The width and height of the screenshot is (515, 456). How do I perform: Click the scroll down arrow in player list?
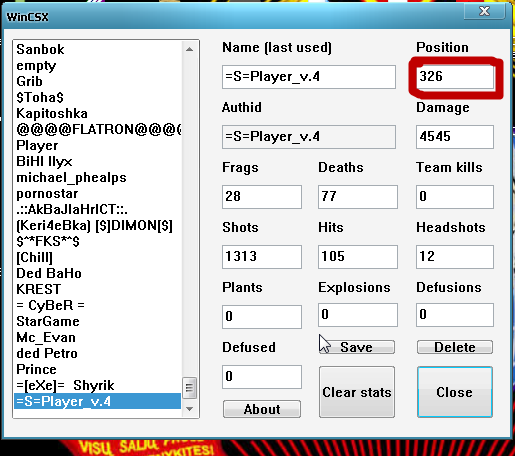click(189, 409)
